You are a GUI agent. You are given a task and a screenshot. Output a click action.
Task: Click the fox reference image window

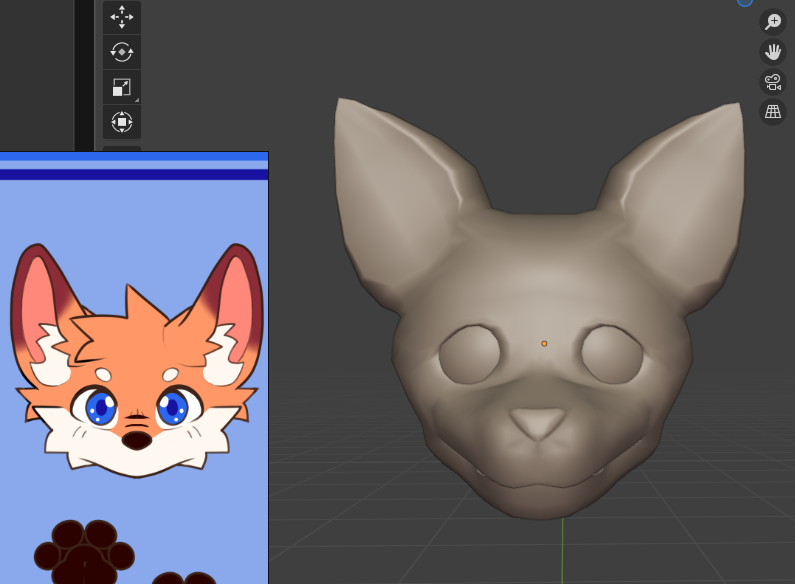(x=134, y=368)
